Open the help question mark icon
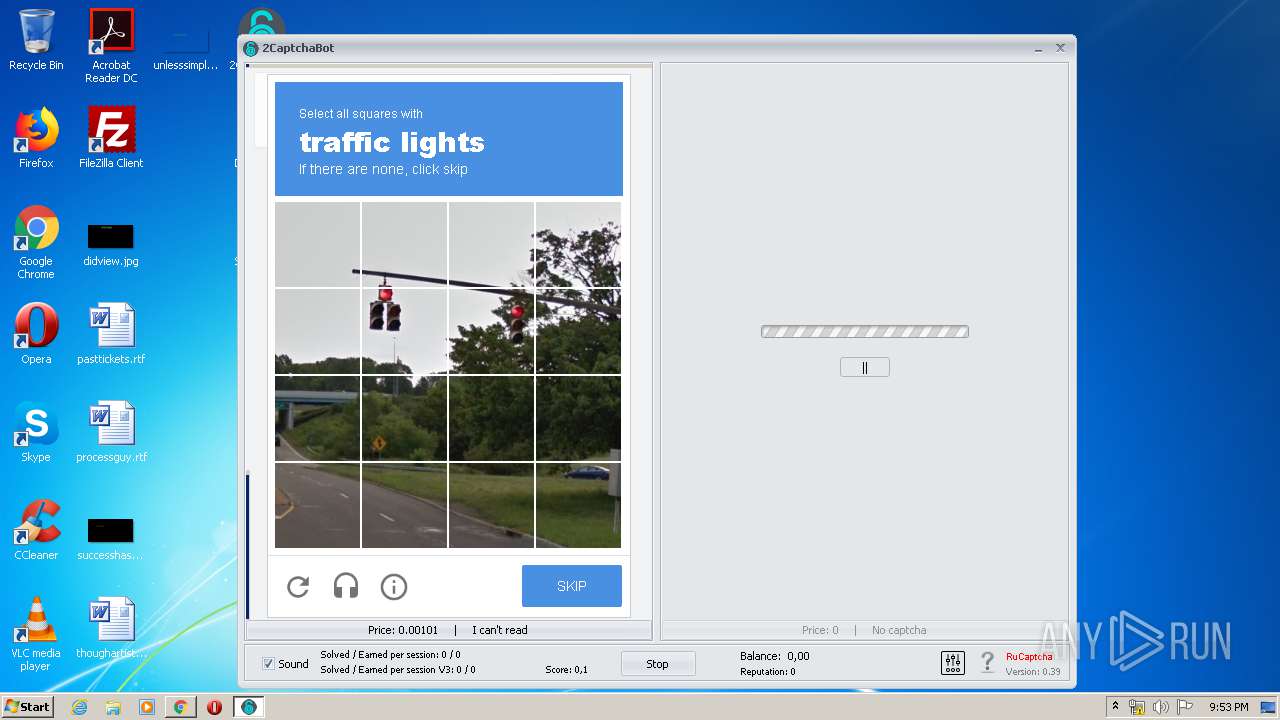1280x720 pixels. click(987, 662)
